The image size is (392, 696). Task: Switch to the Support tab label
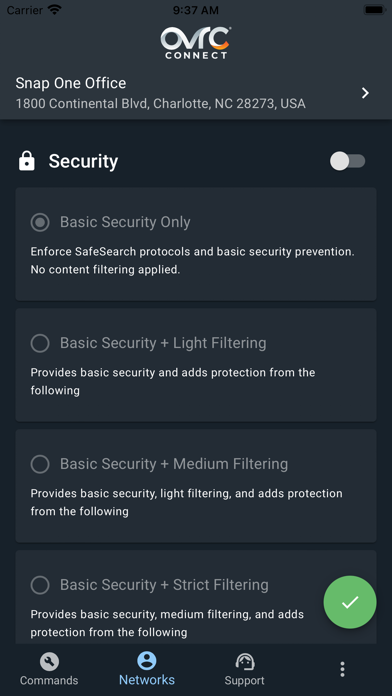coord(244,680)
